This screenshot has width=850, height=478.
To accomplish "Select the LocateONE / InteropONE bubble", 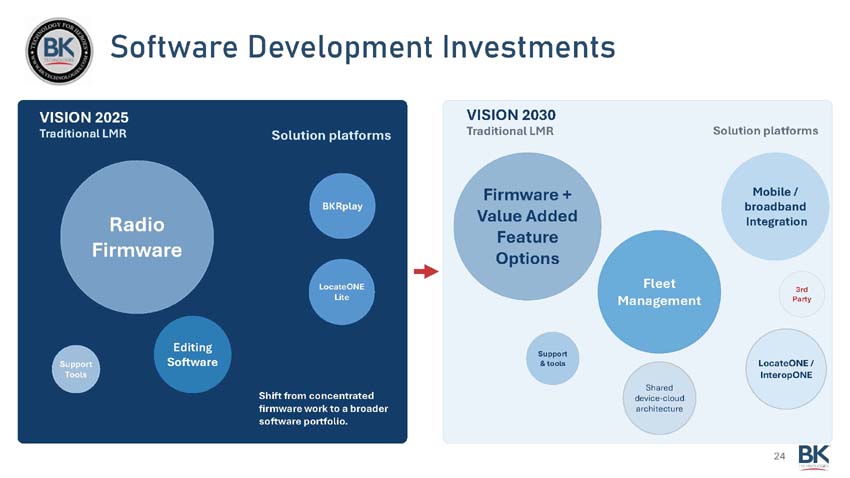I will pyautogui.click(x=785, y=369).
